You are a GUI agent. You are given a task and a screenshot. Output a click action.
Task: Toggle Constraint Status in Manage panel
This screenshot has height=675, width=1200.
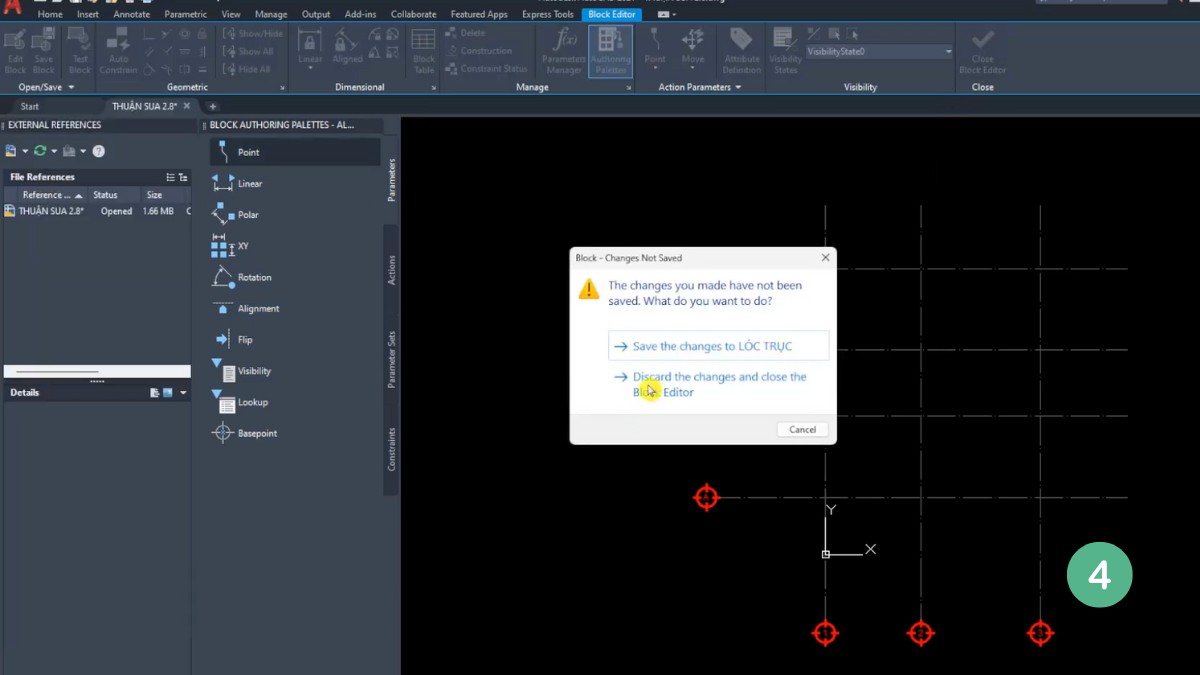click(486, 69)
